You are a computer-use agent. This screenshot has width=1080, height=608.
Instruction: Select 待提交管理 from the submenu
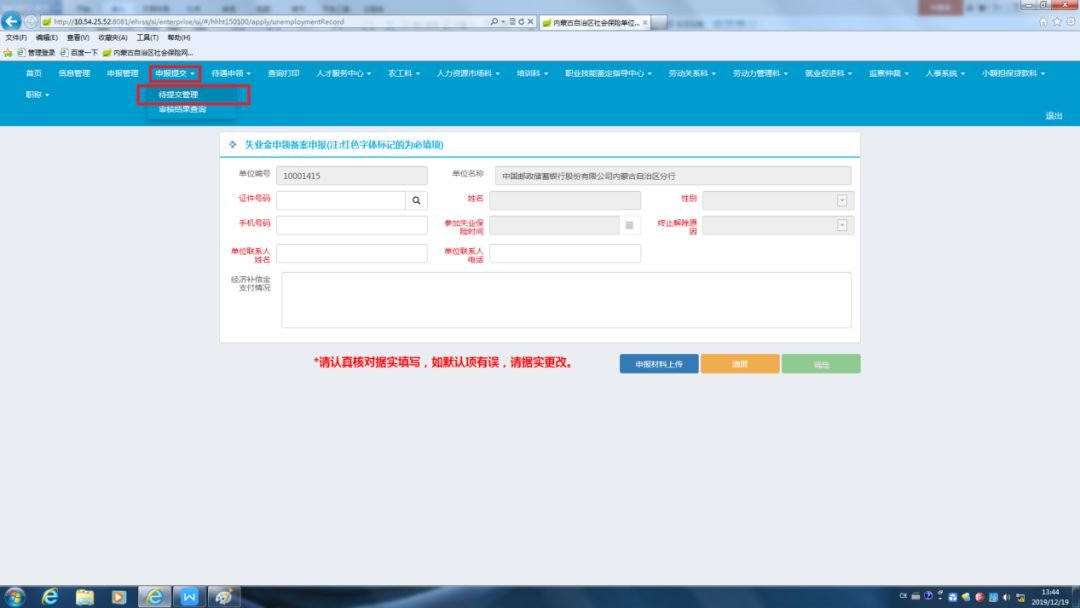(x=179, y=95)
